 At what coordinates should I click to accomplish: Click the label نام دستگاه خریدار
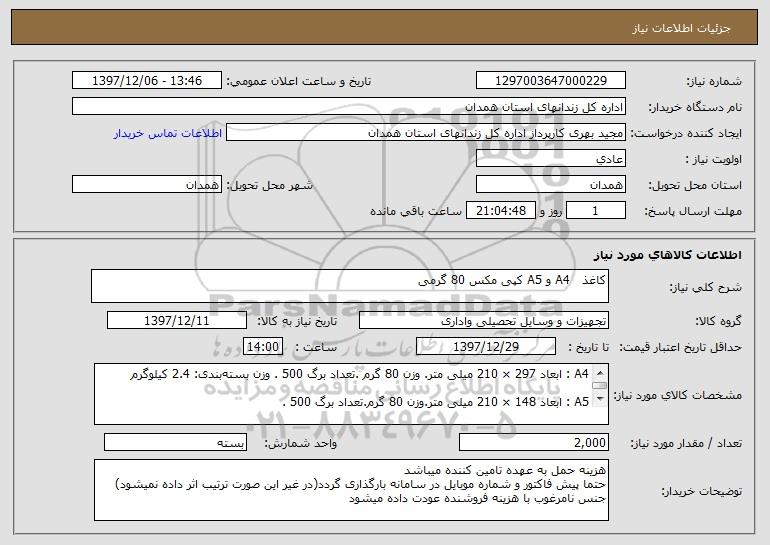coord(695,107)
